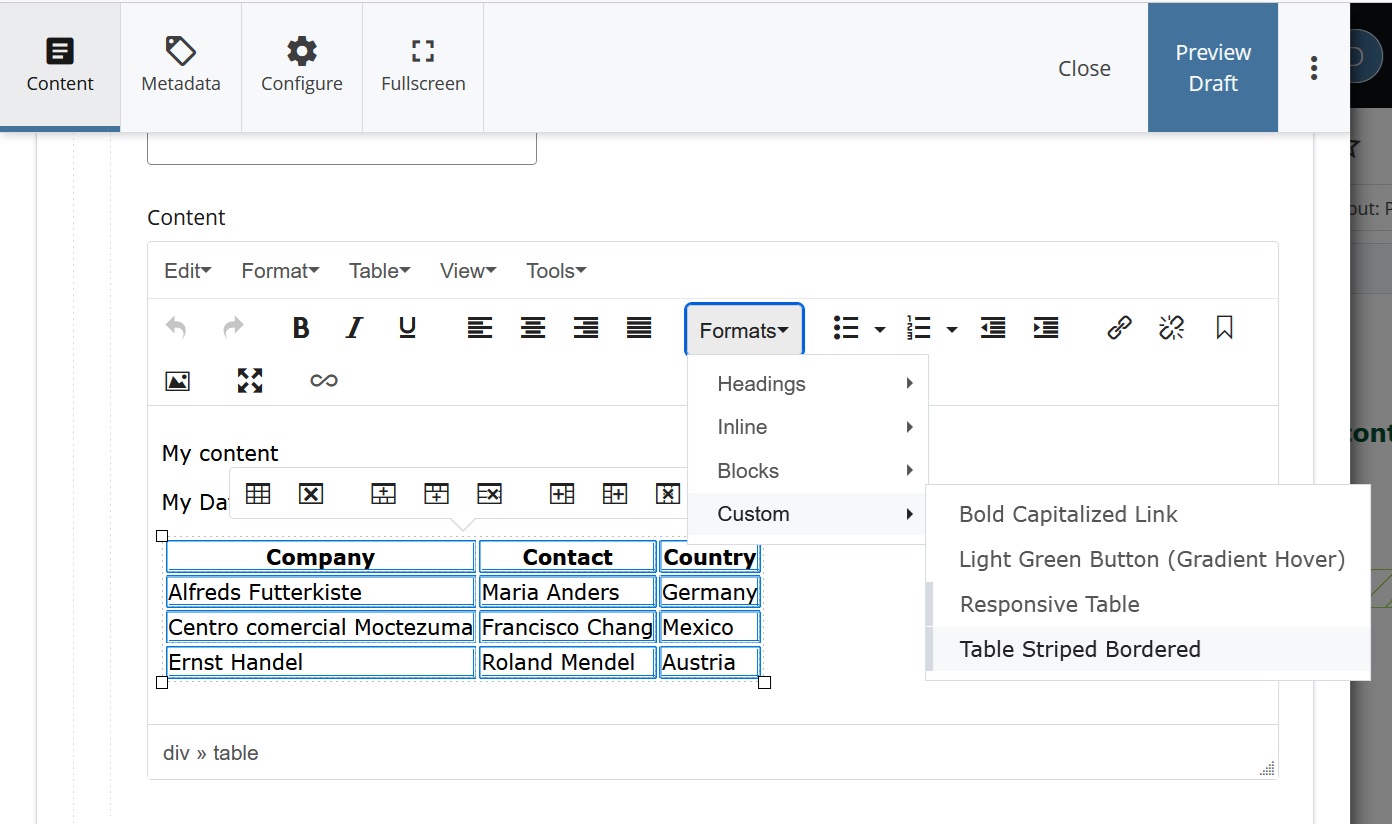
Task: Remove link with the unlink icon
Action: click(x=1171, y=328)
